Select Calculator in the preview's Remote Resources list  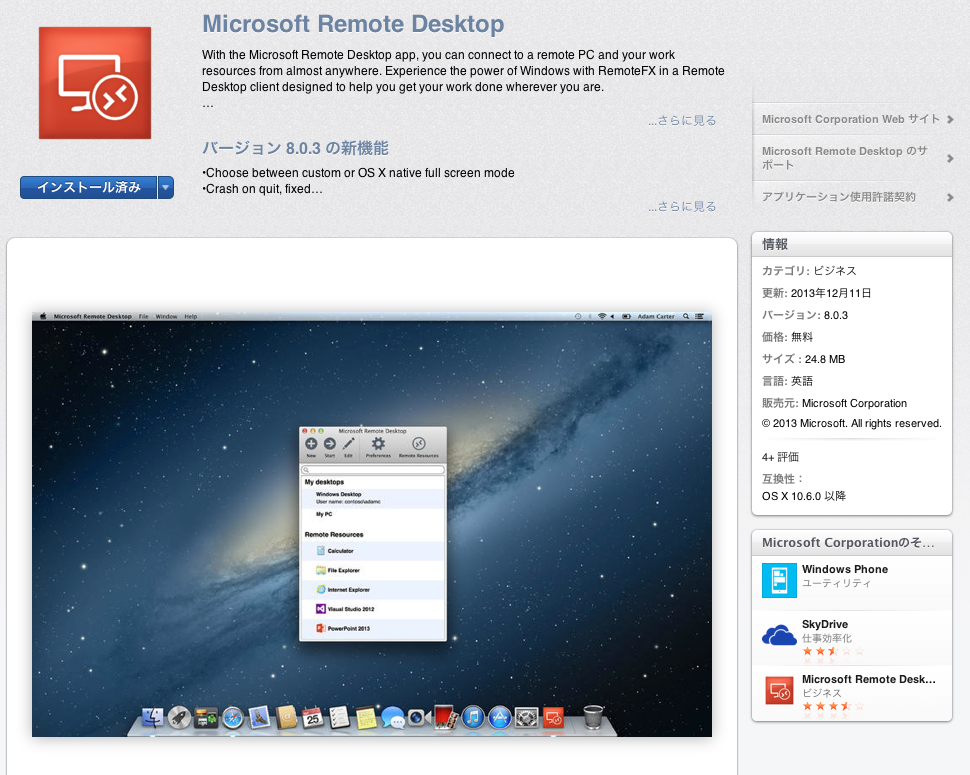[x=372, y=550]
